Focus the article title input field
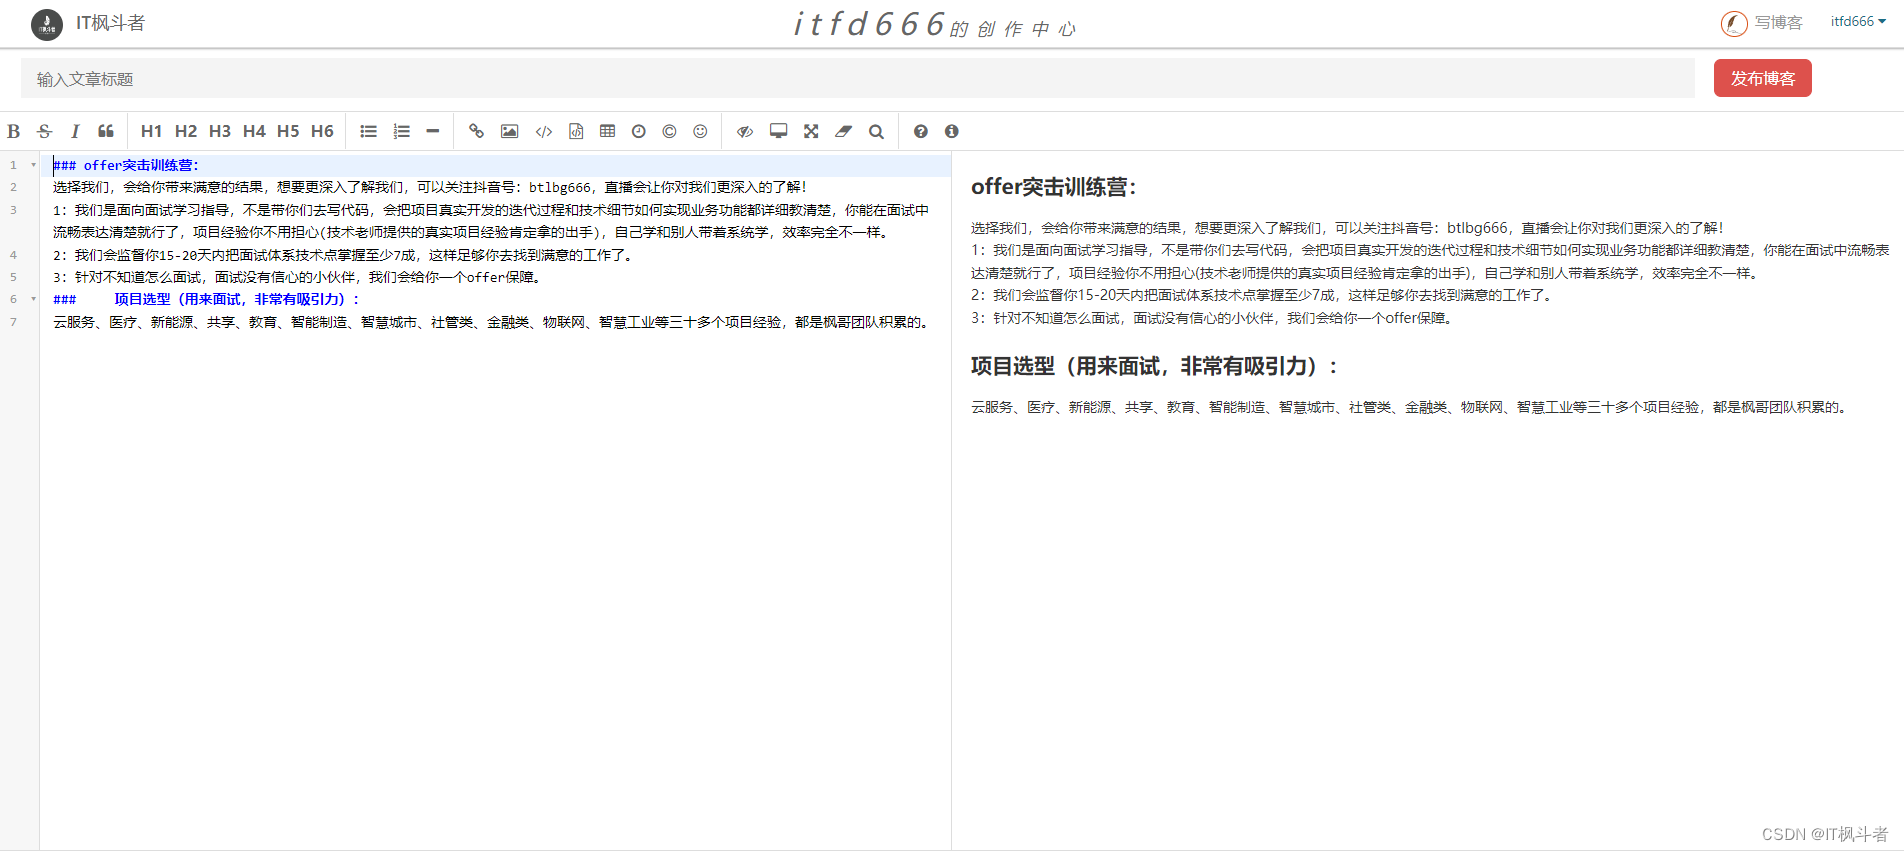The height and width of the screenshot is (852, 1904). 858,78
